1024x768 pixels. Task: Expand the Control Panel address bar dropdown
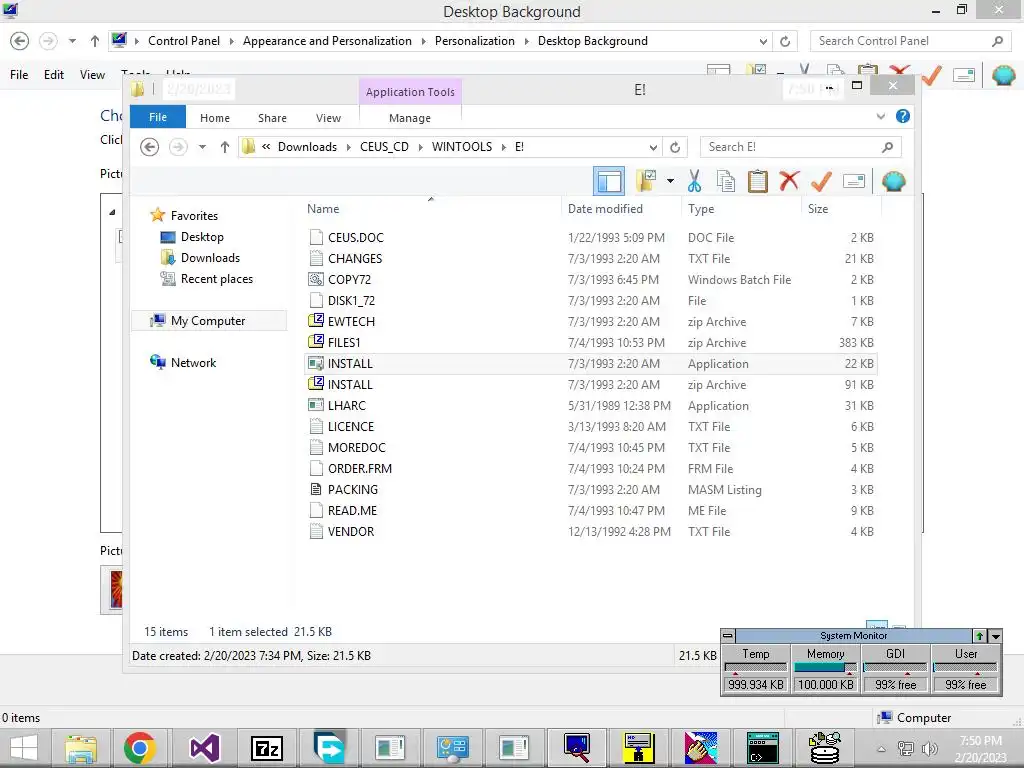pyautogui.click(x=763, y=41)
